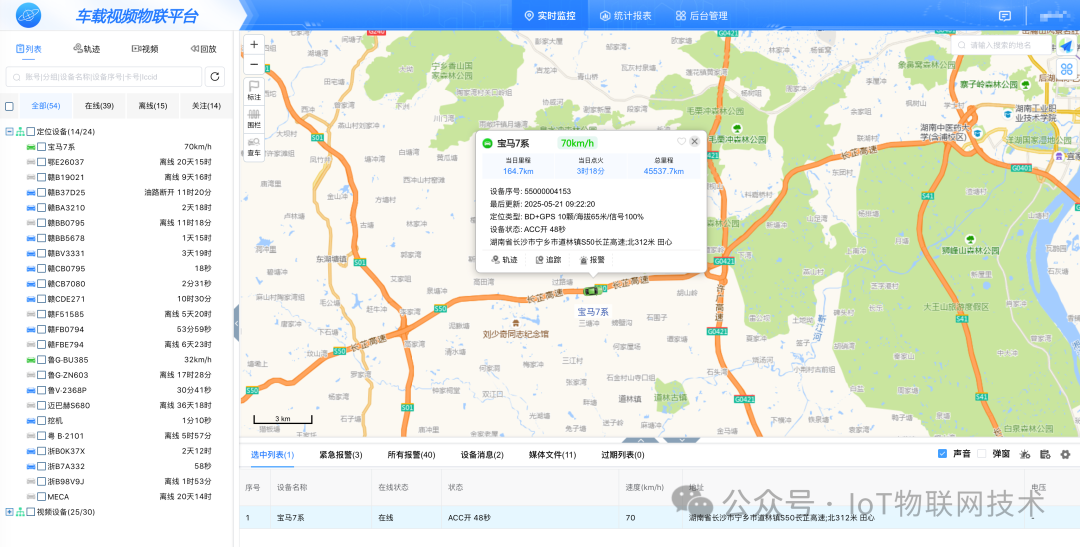Tick the select-all checkbox beside 全部
This screenshot has width=1080, height=547.
tap(9, 106)
